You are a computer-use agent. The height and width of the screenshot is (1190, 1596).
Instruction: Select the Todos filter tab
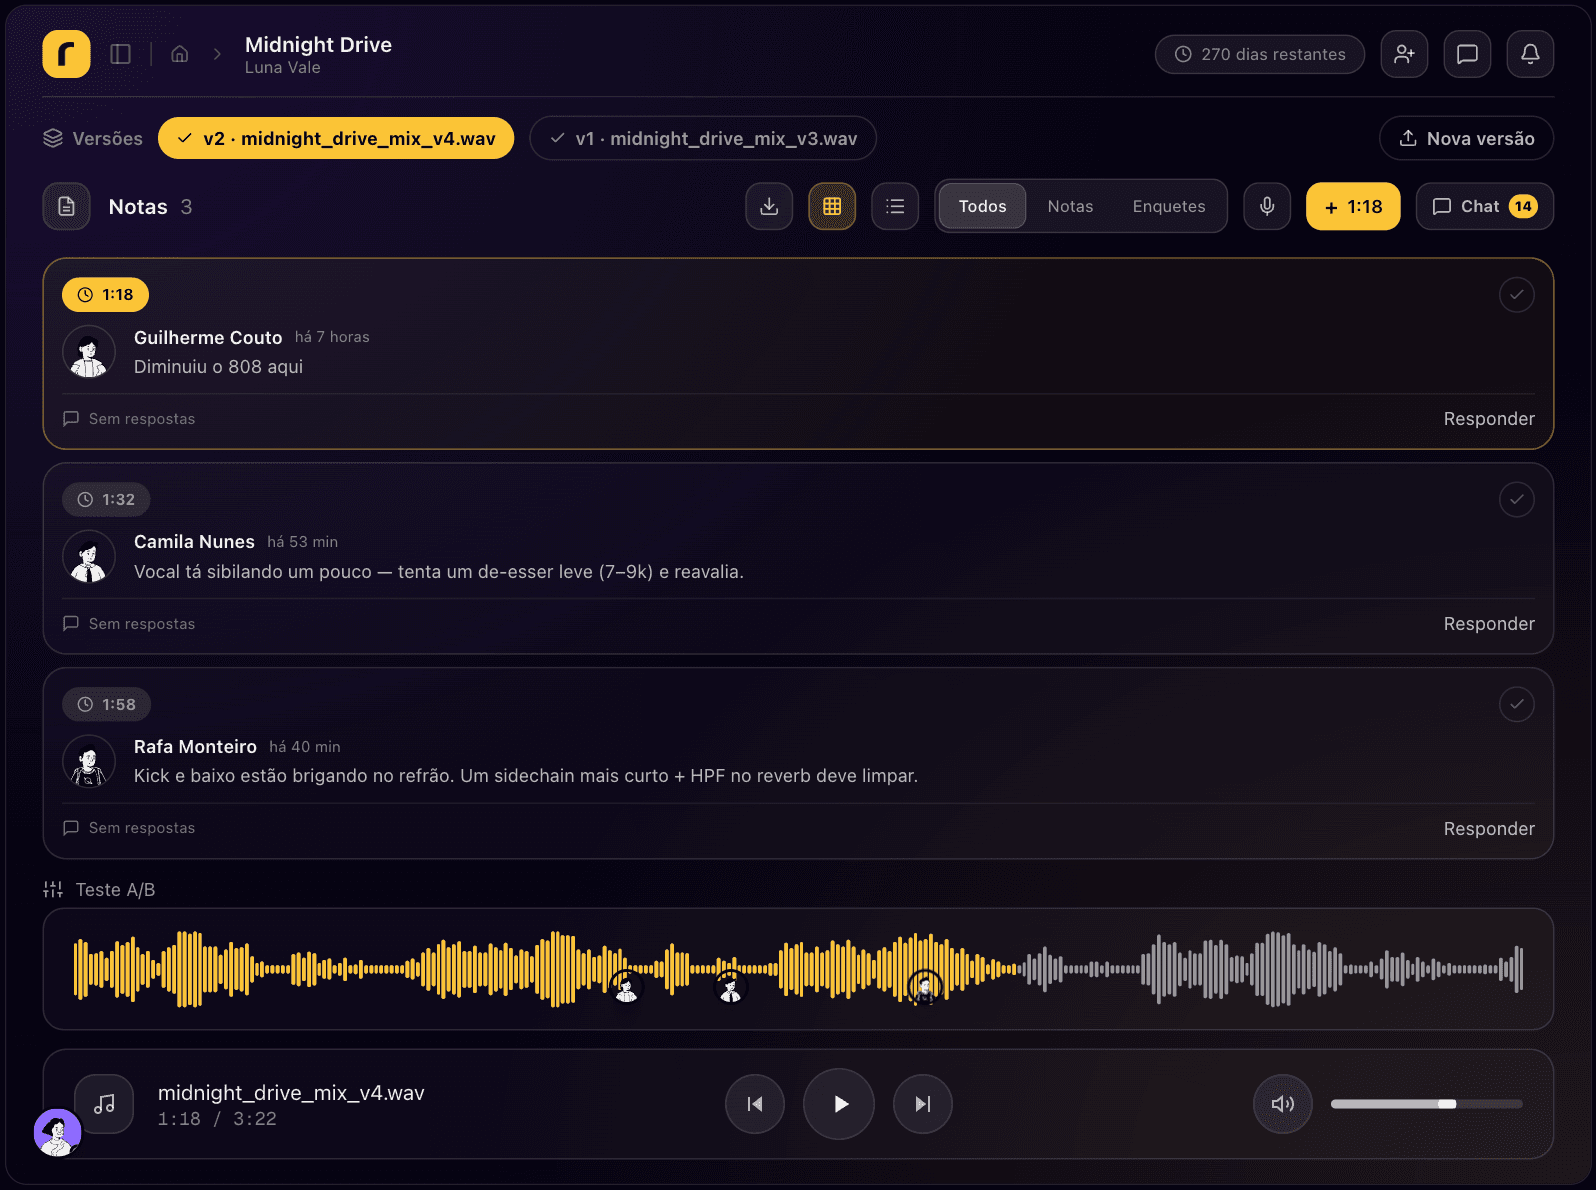coord(982,206)
